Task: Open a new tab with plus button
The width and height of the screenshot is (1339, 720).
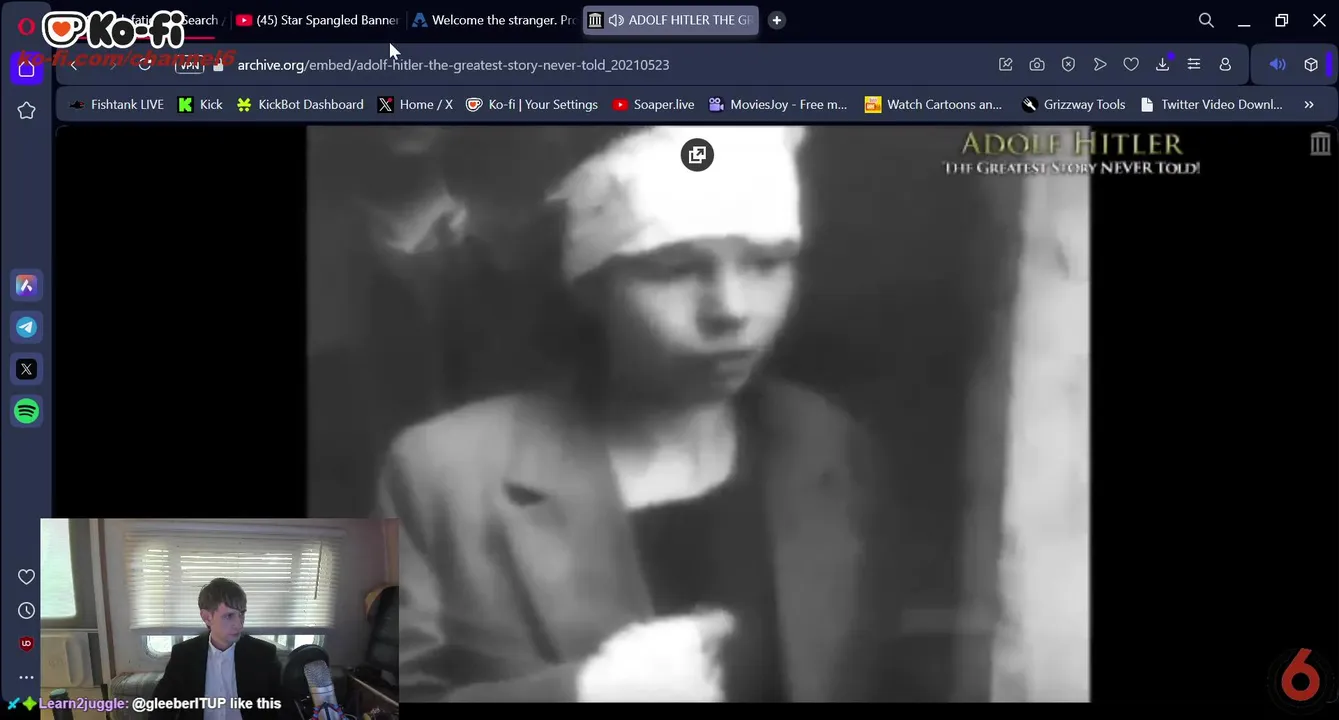Action: (x=777, y=20)
